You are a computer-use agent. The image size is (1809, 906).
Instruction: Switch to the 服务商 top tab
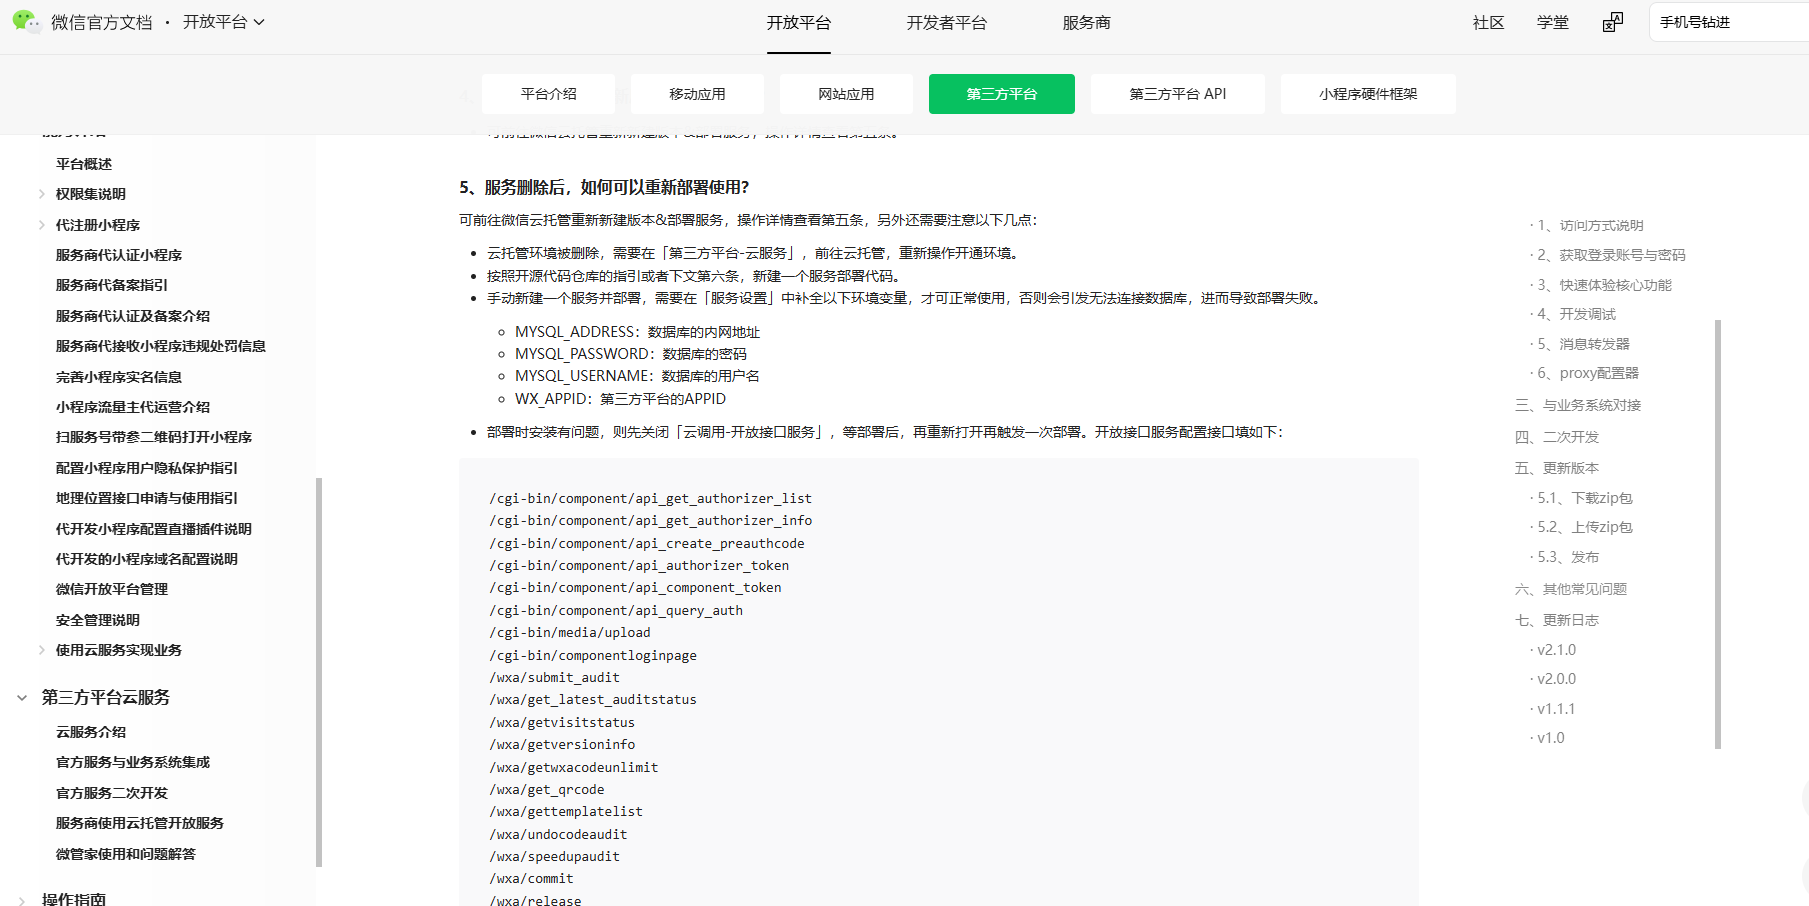click(1087, 23)
